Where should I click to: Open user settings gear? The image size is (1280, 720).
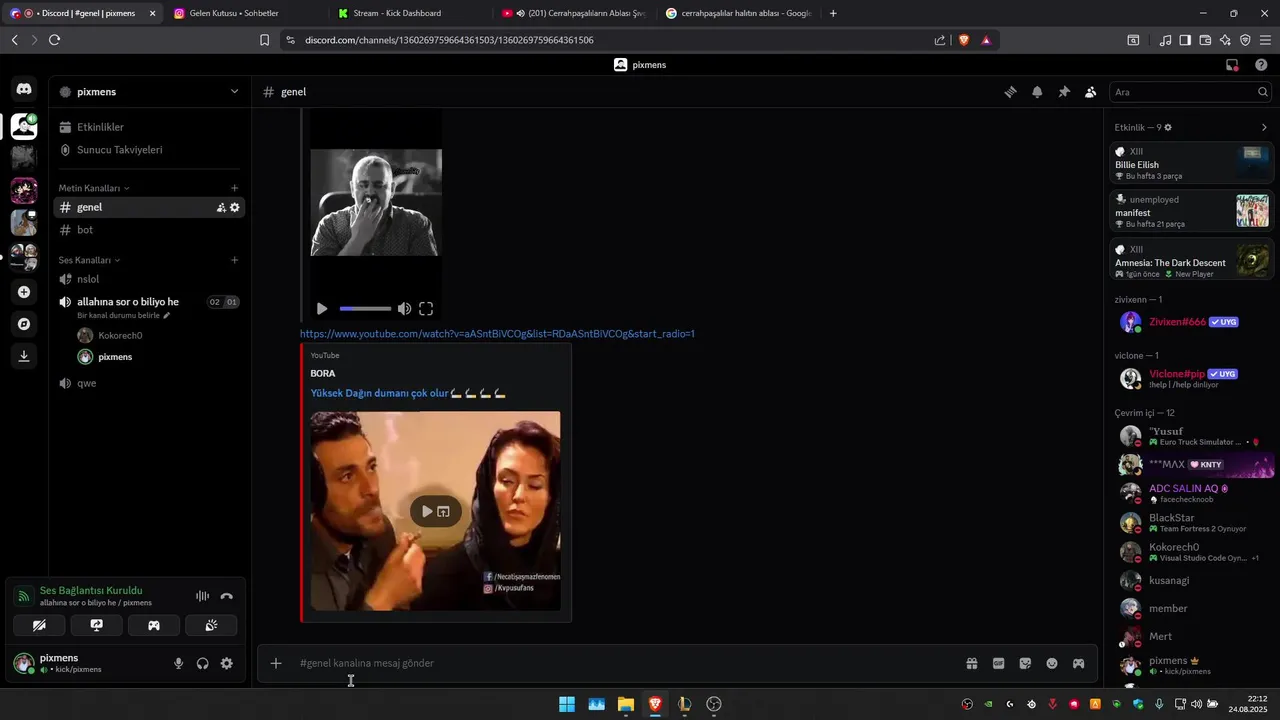click(227, 663)
